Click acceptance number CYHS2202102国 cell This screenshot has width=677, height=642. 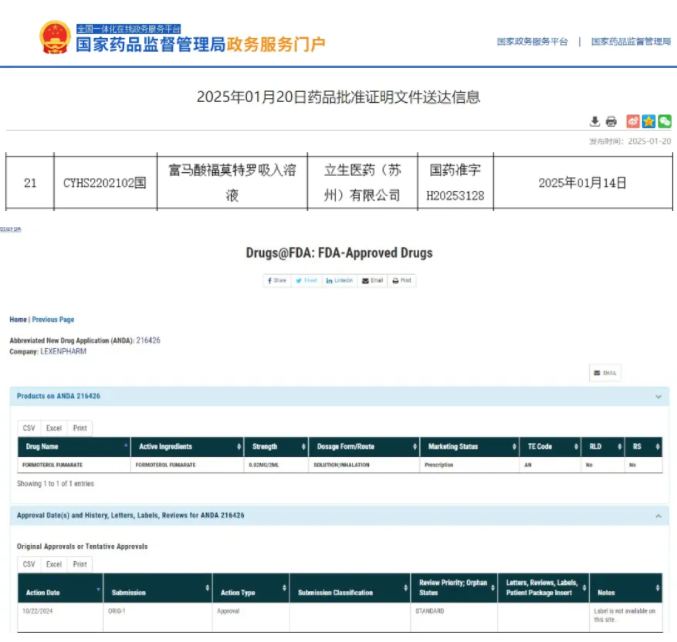105,183
